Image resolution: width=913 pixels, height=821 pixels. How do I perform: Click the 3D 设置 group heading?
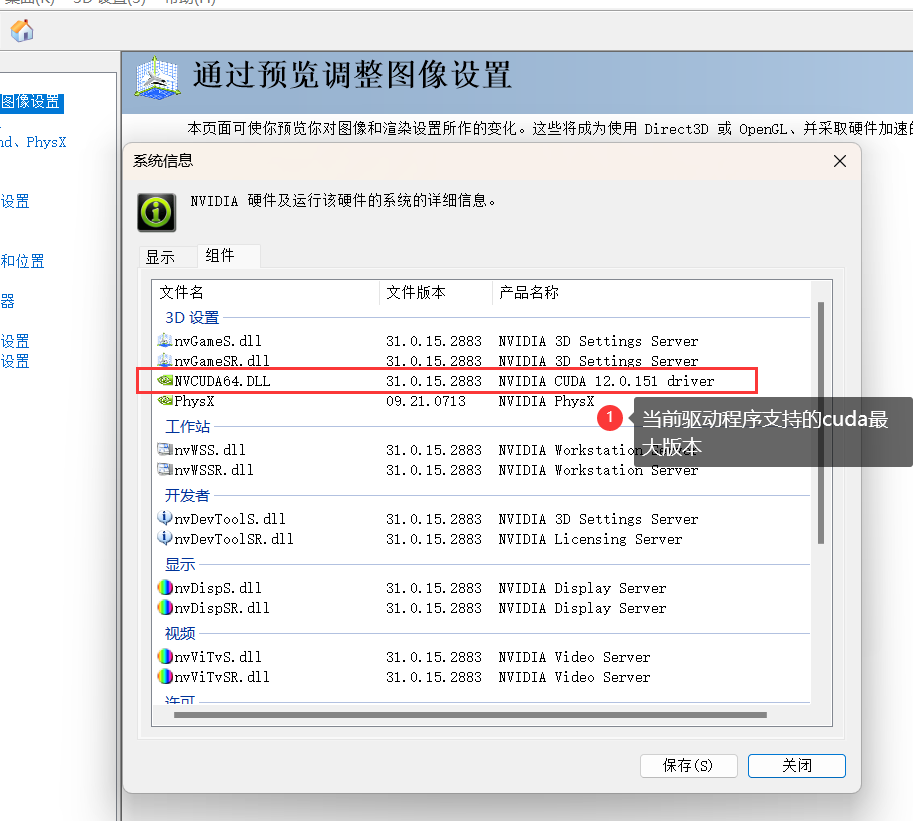pyautogui.click(x=192, y=317)
